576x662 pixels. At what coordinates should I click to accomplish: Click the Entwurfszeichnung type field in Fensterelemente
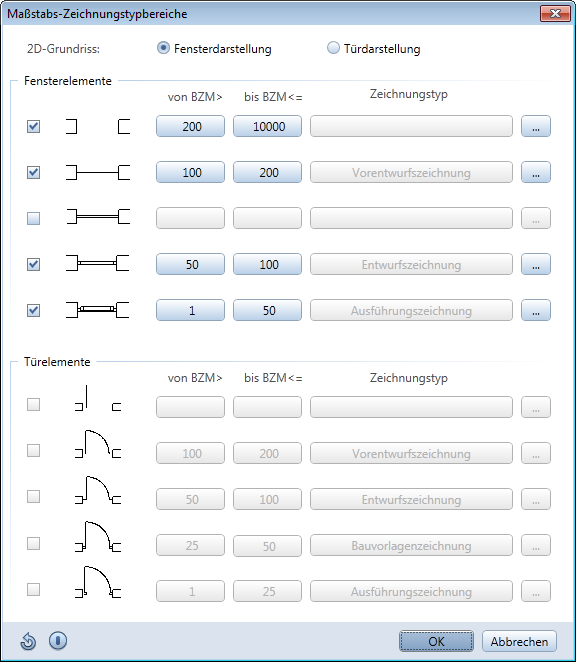411,264
